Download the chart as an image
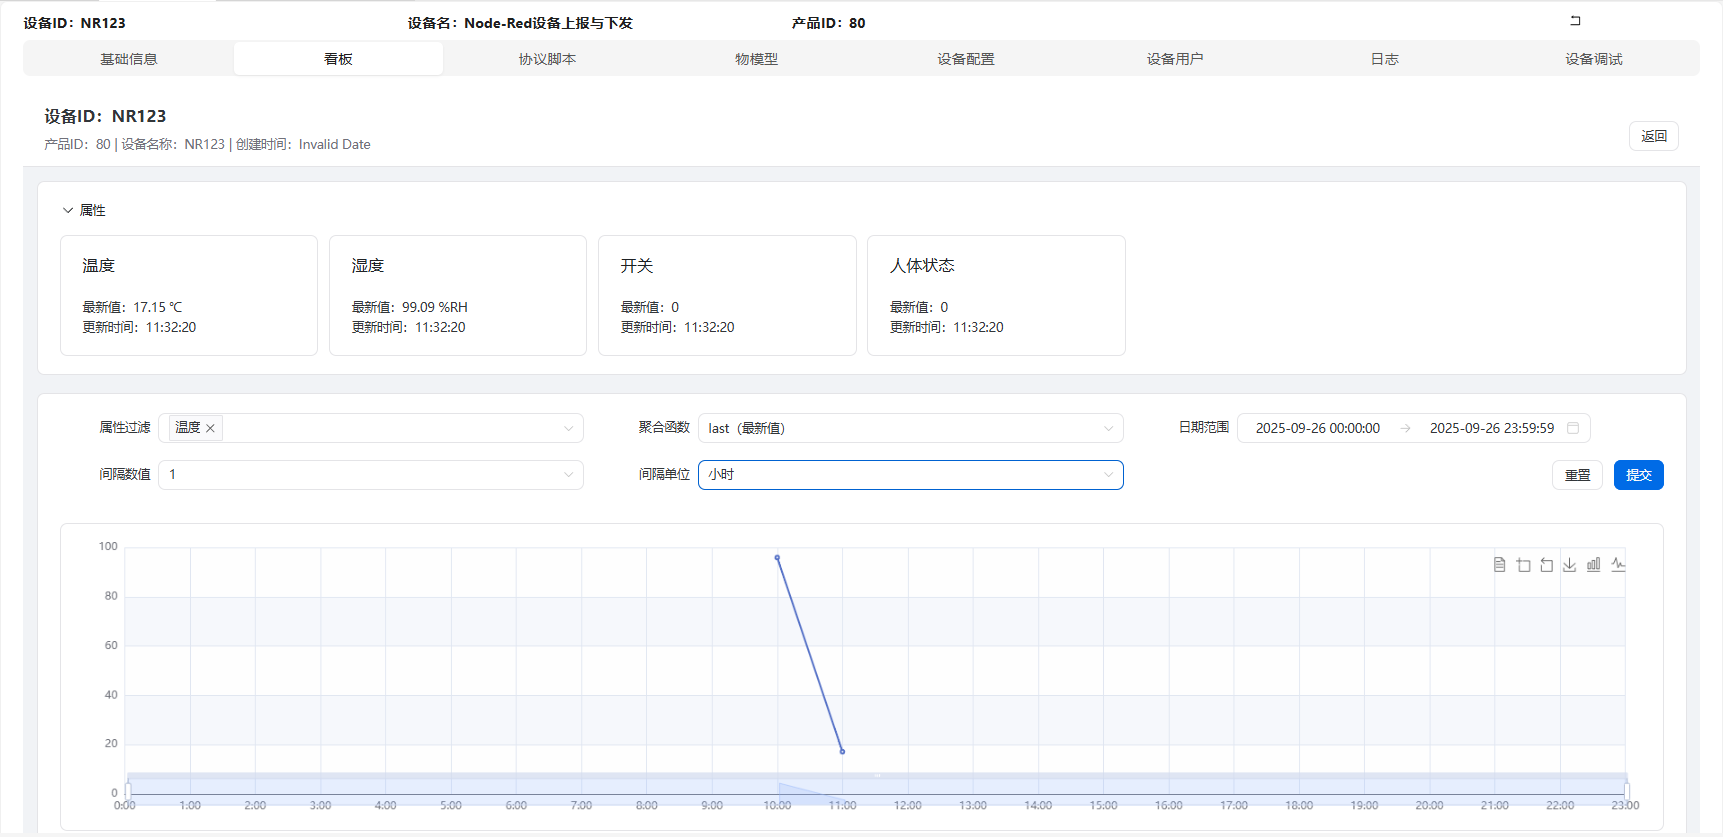Image resolution: width=1723 pixels, height=837 pixels. 1570,565
